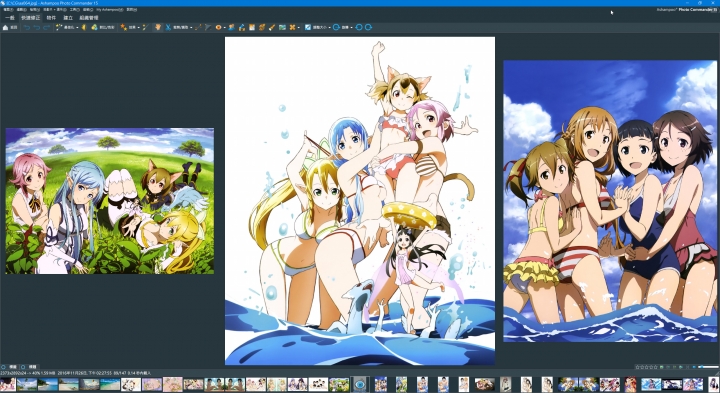
Task: Expand the dropdown beside the orange X icon
Action: pos(299,28)
